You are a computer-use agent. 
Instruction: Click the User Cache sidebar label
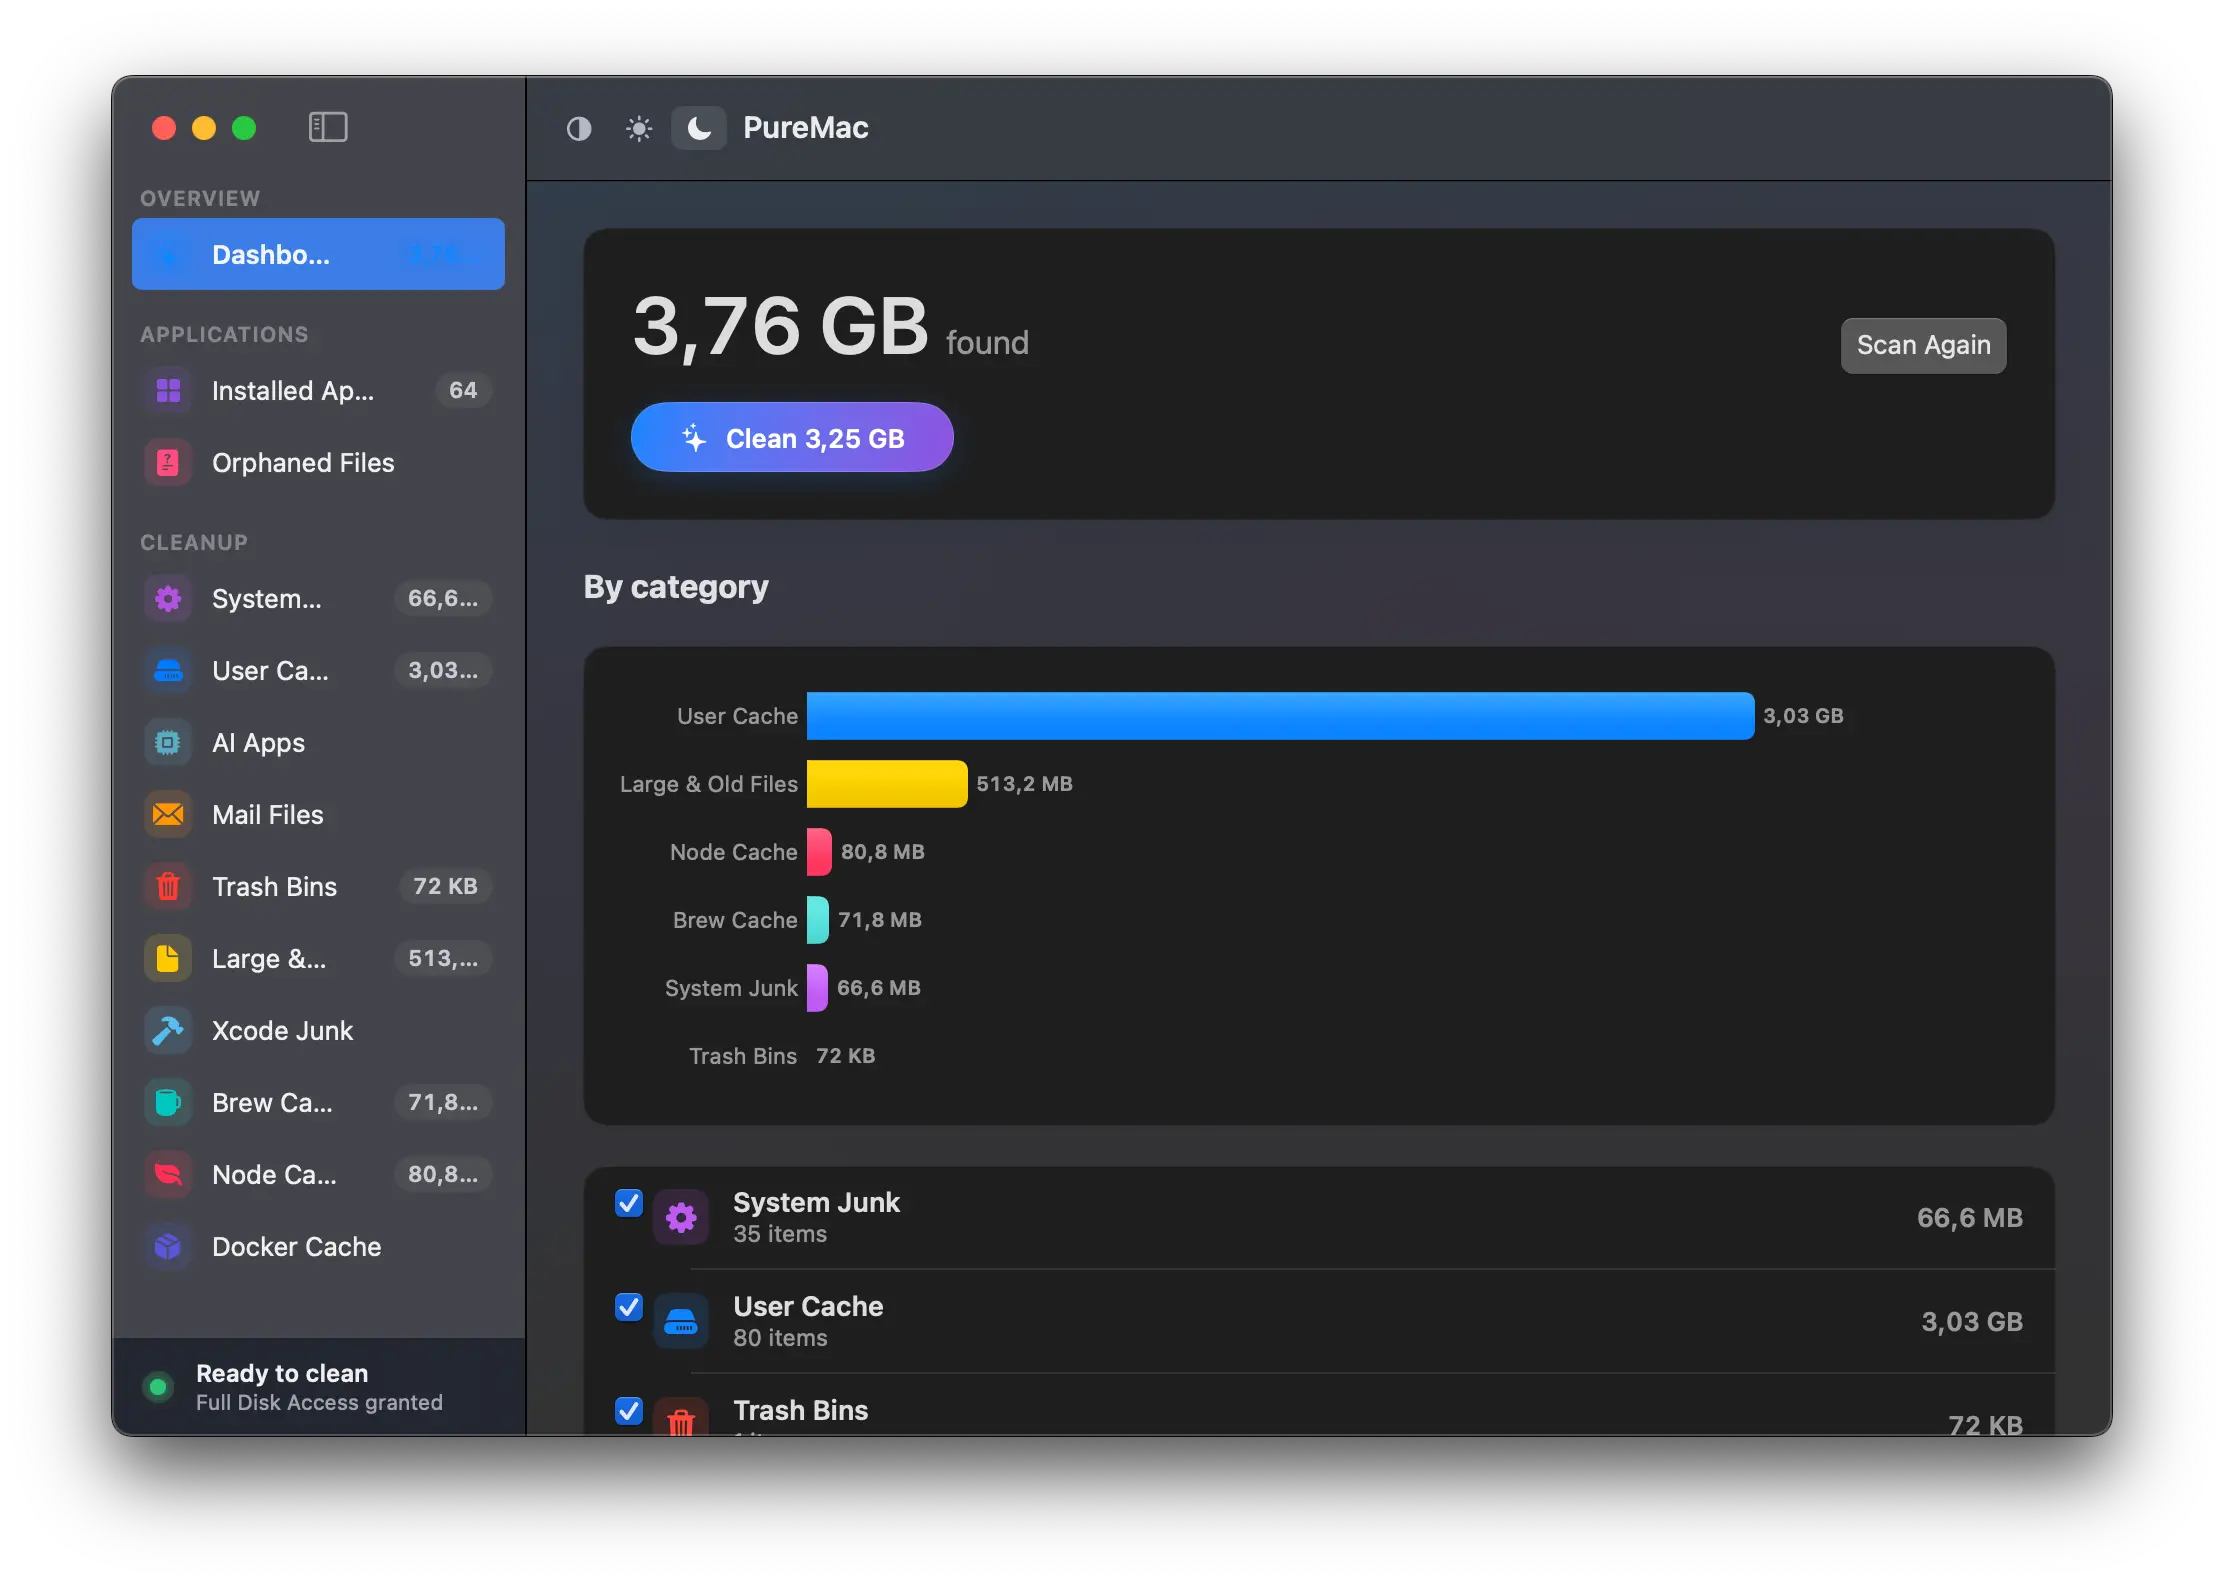(x=270, y=671)
